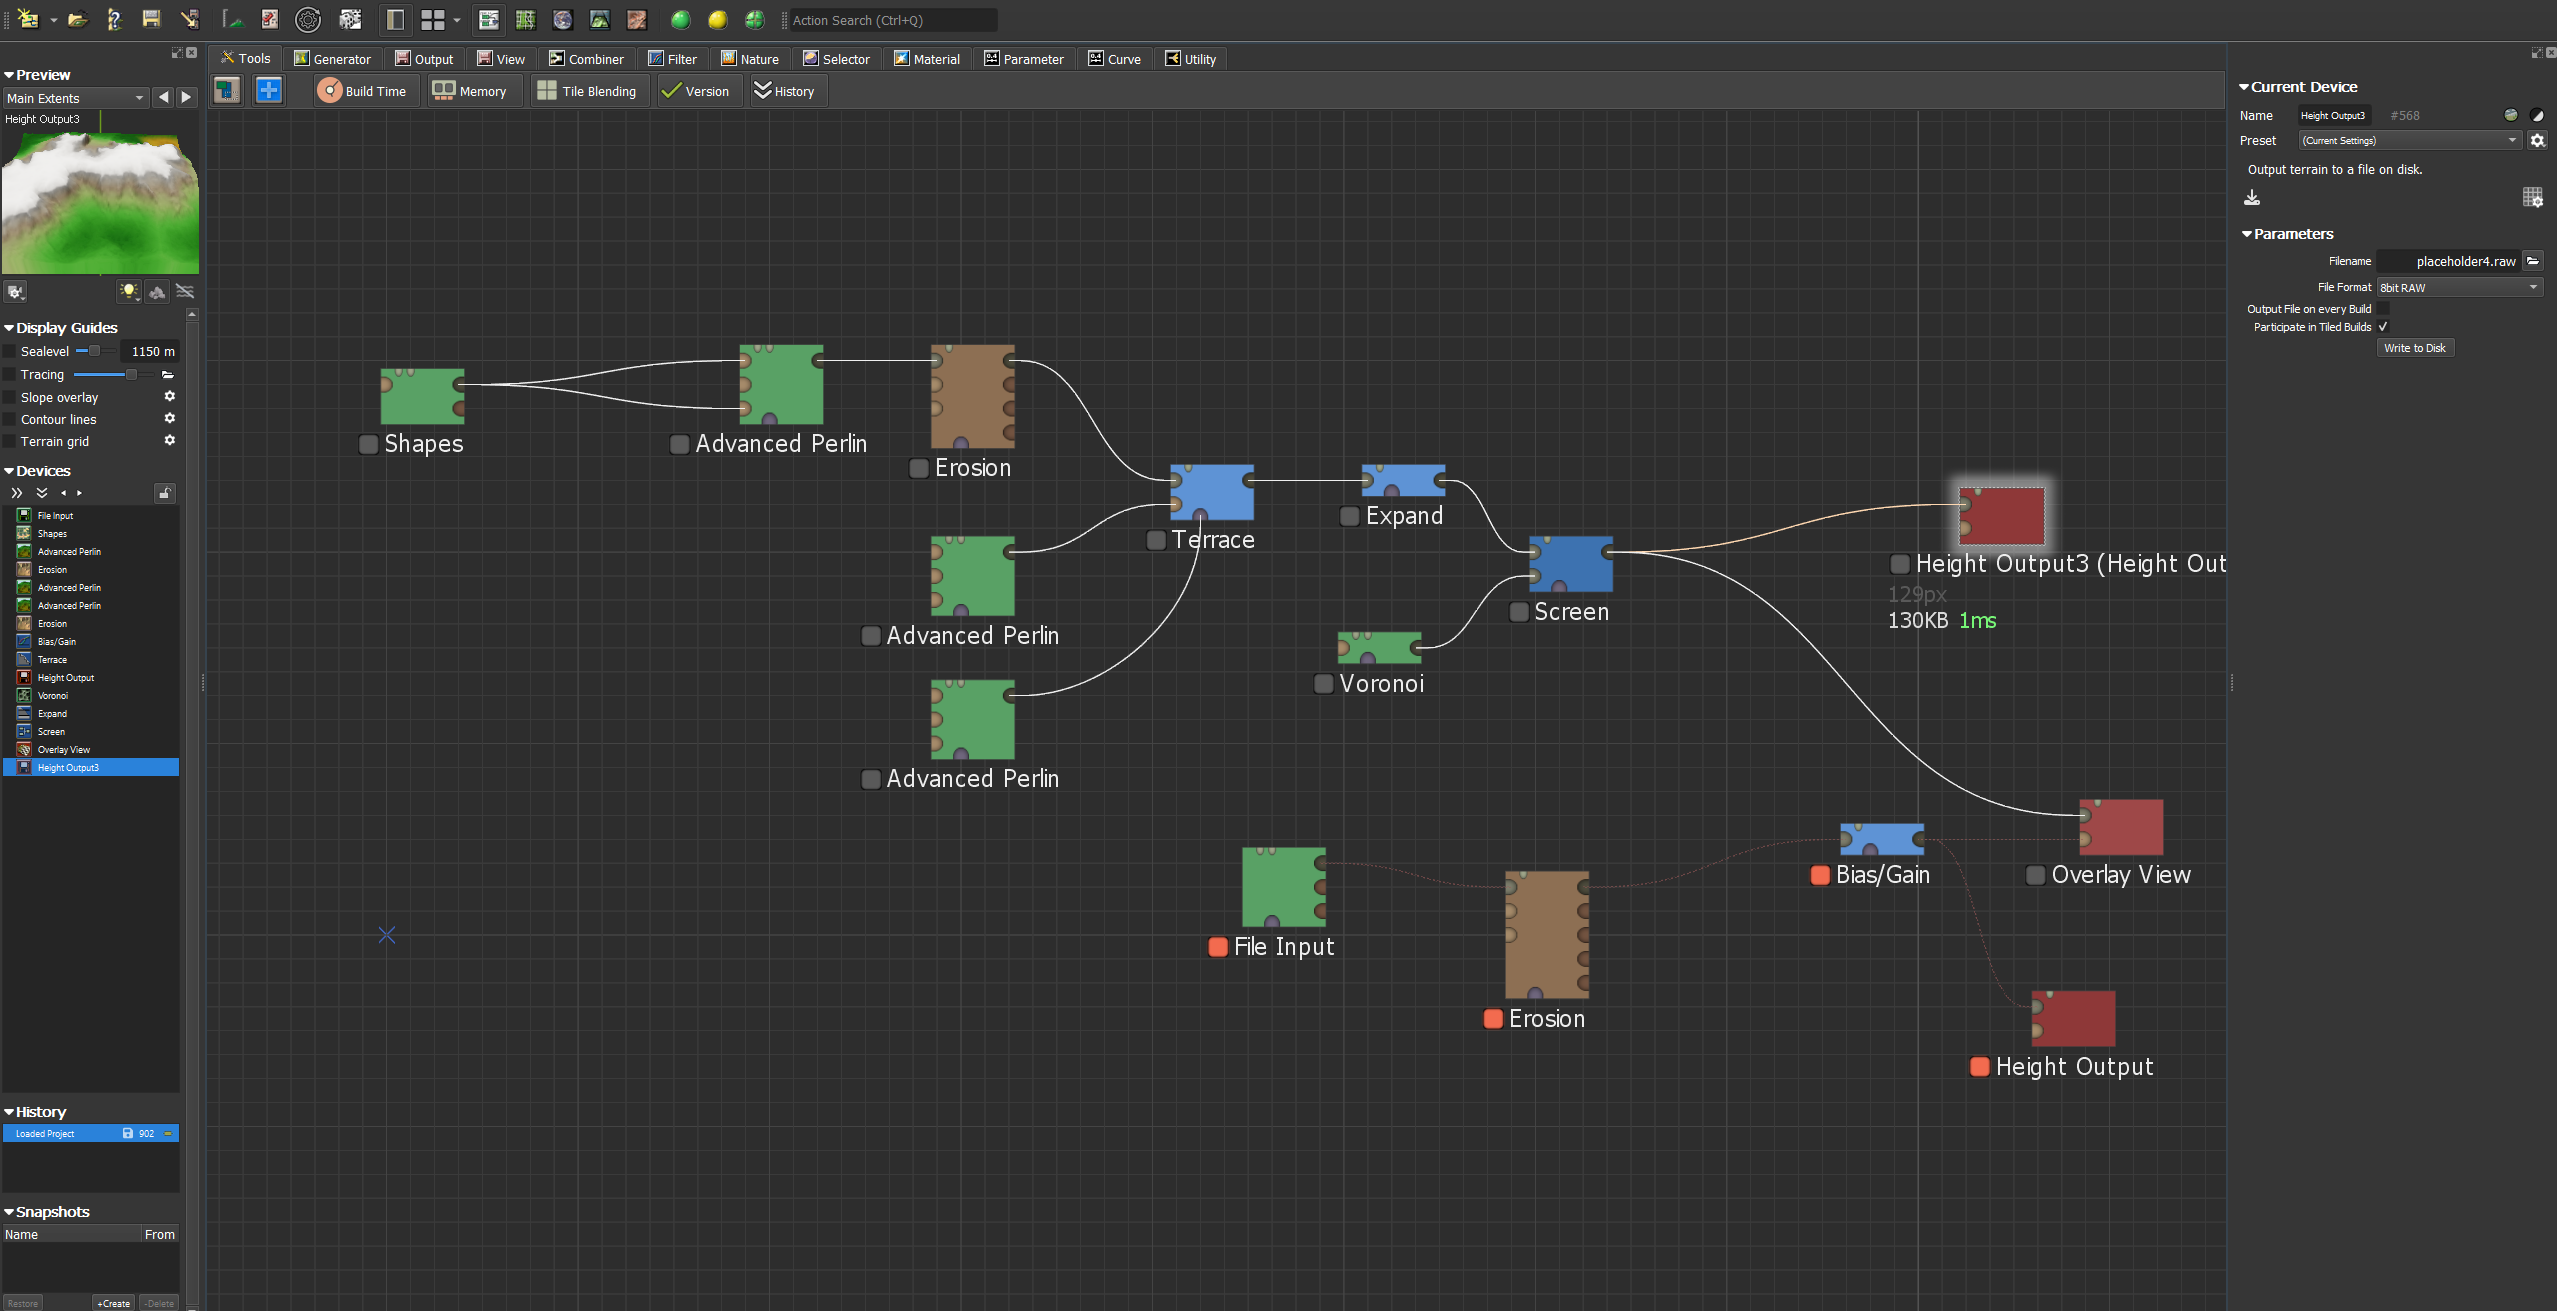Switch to the Output tab
This screenshot has width=2557, height=1311.
(424, 59)
